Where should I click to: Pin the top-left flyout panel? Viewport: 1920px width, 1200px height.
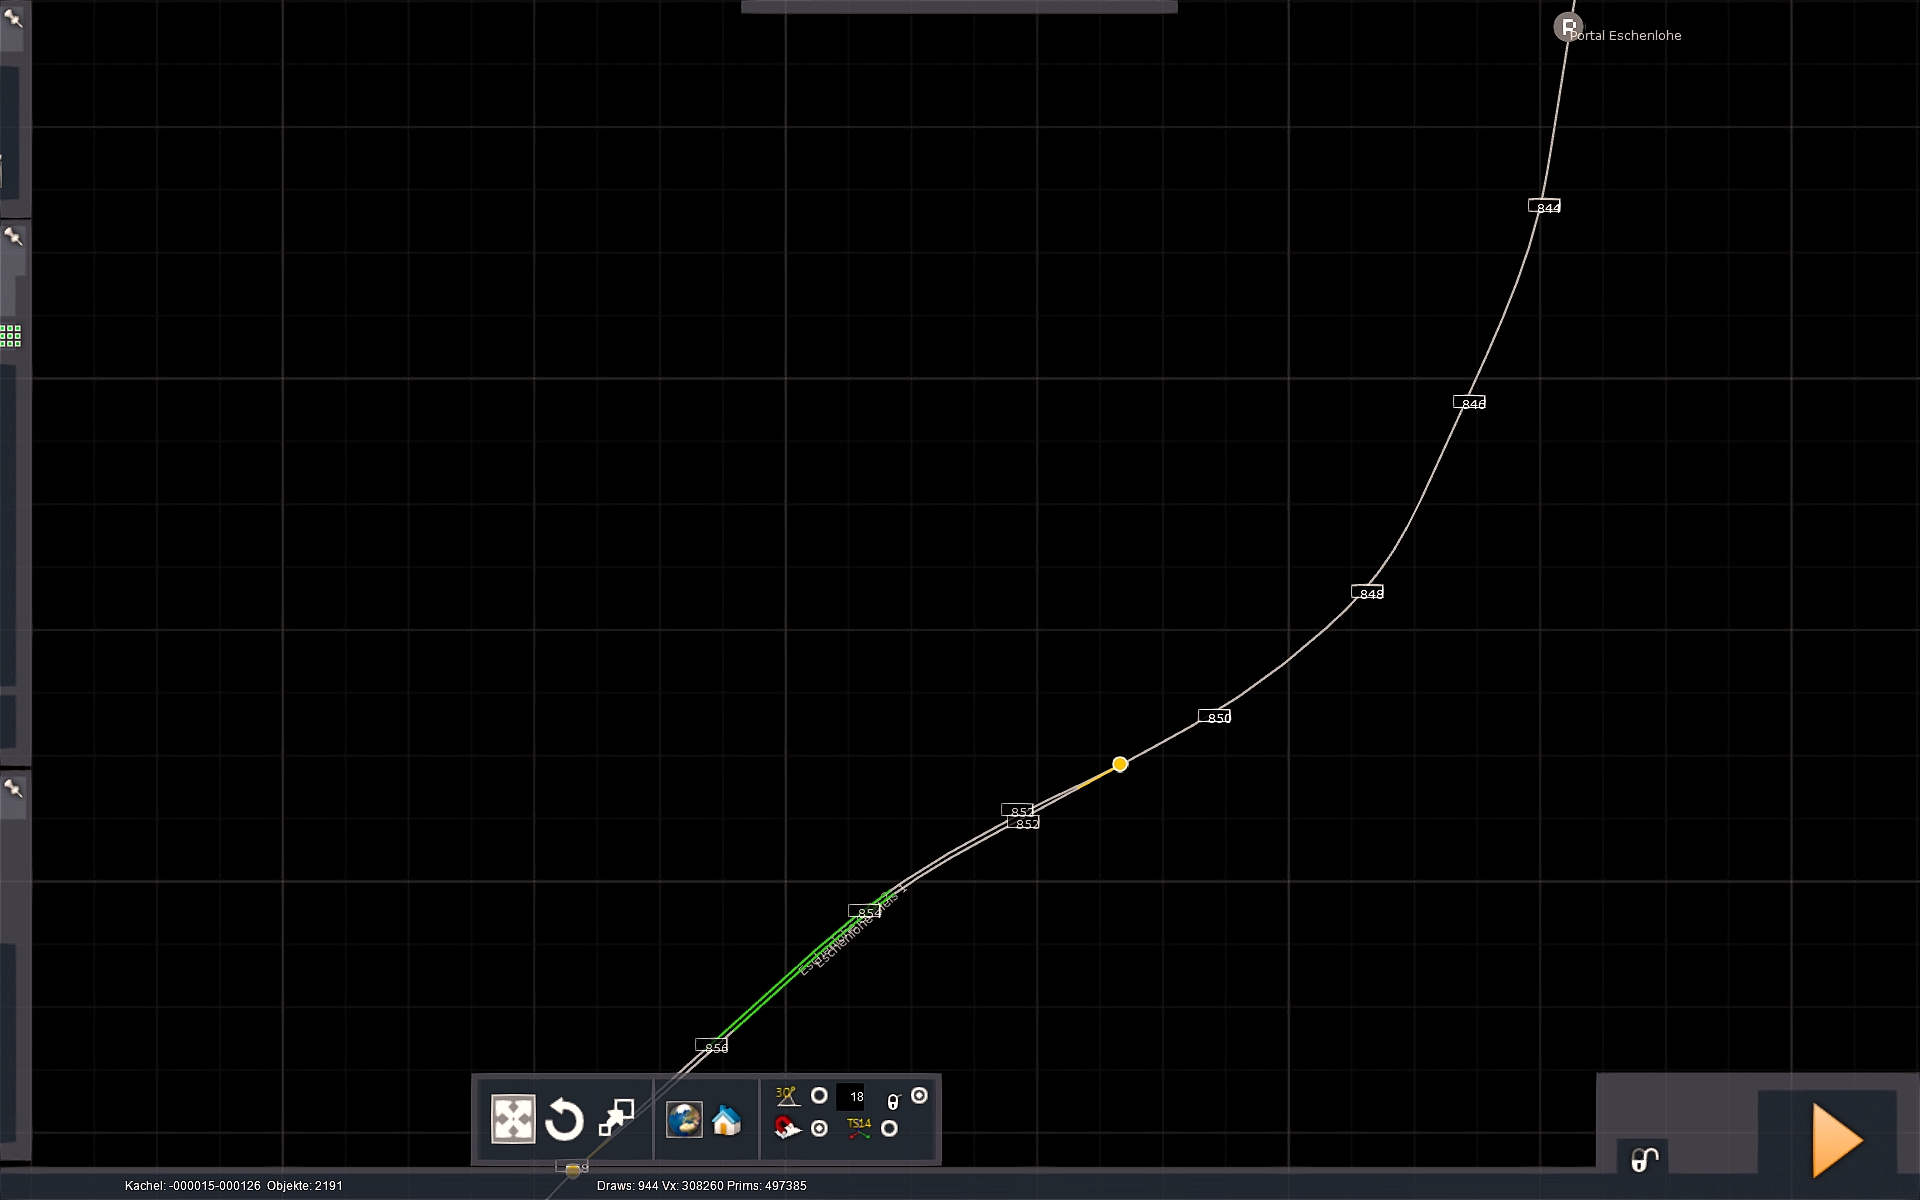tap(13, 18)
